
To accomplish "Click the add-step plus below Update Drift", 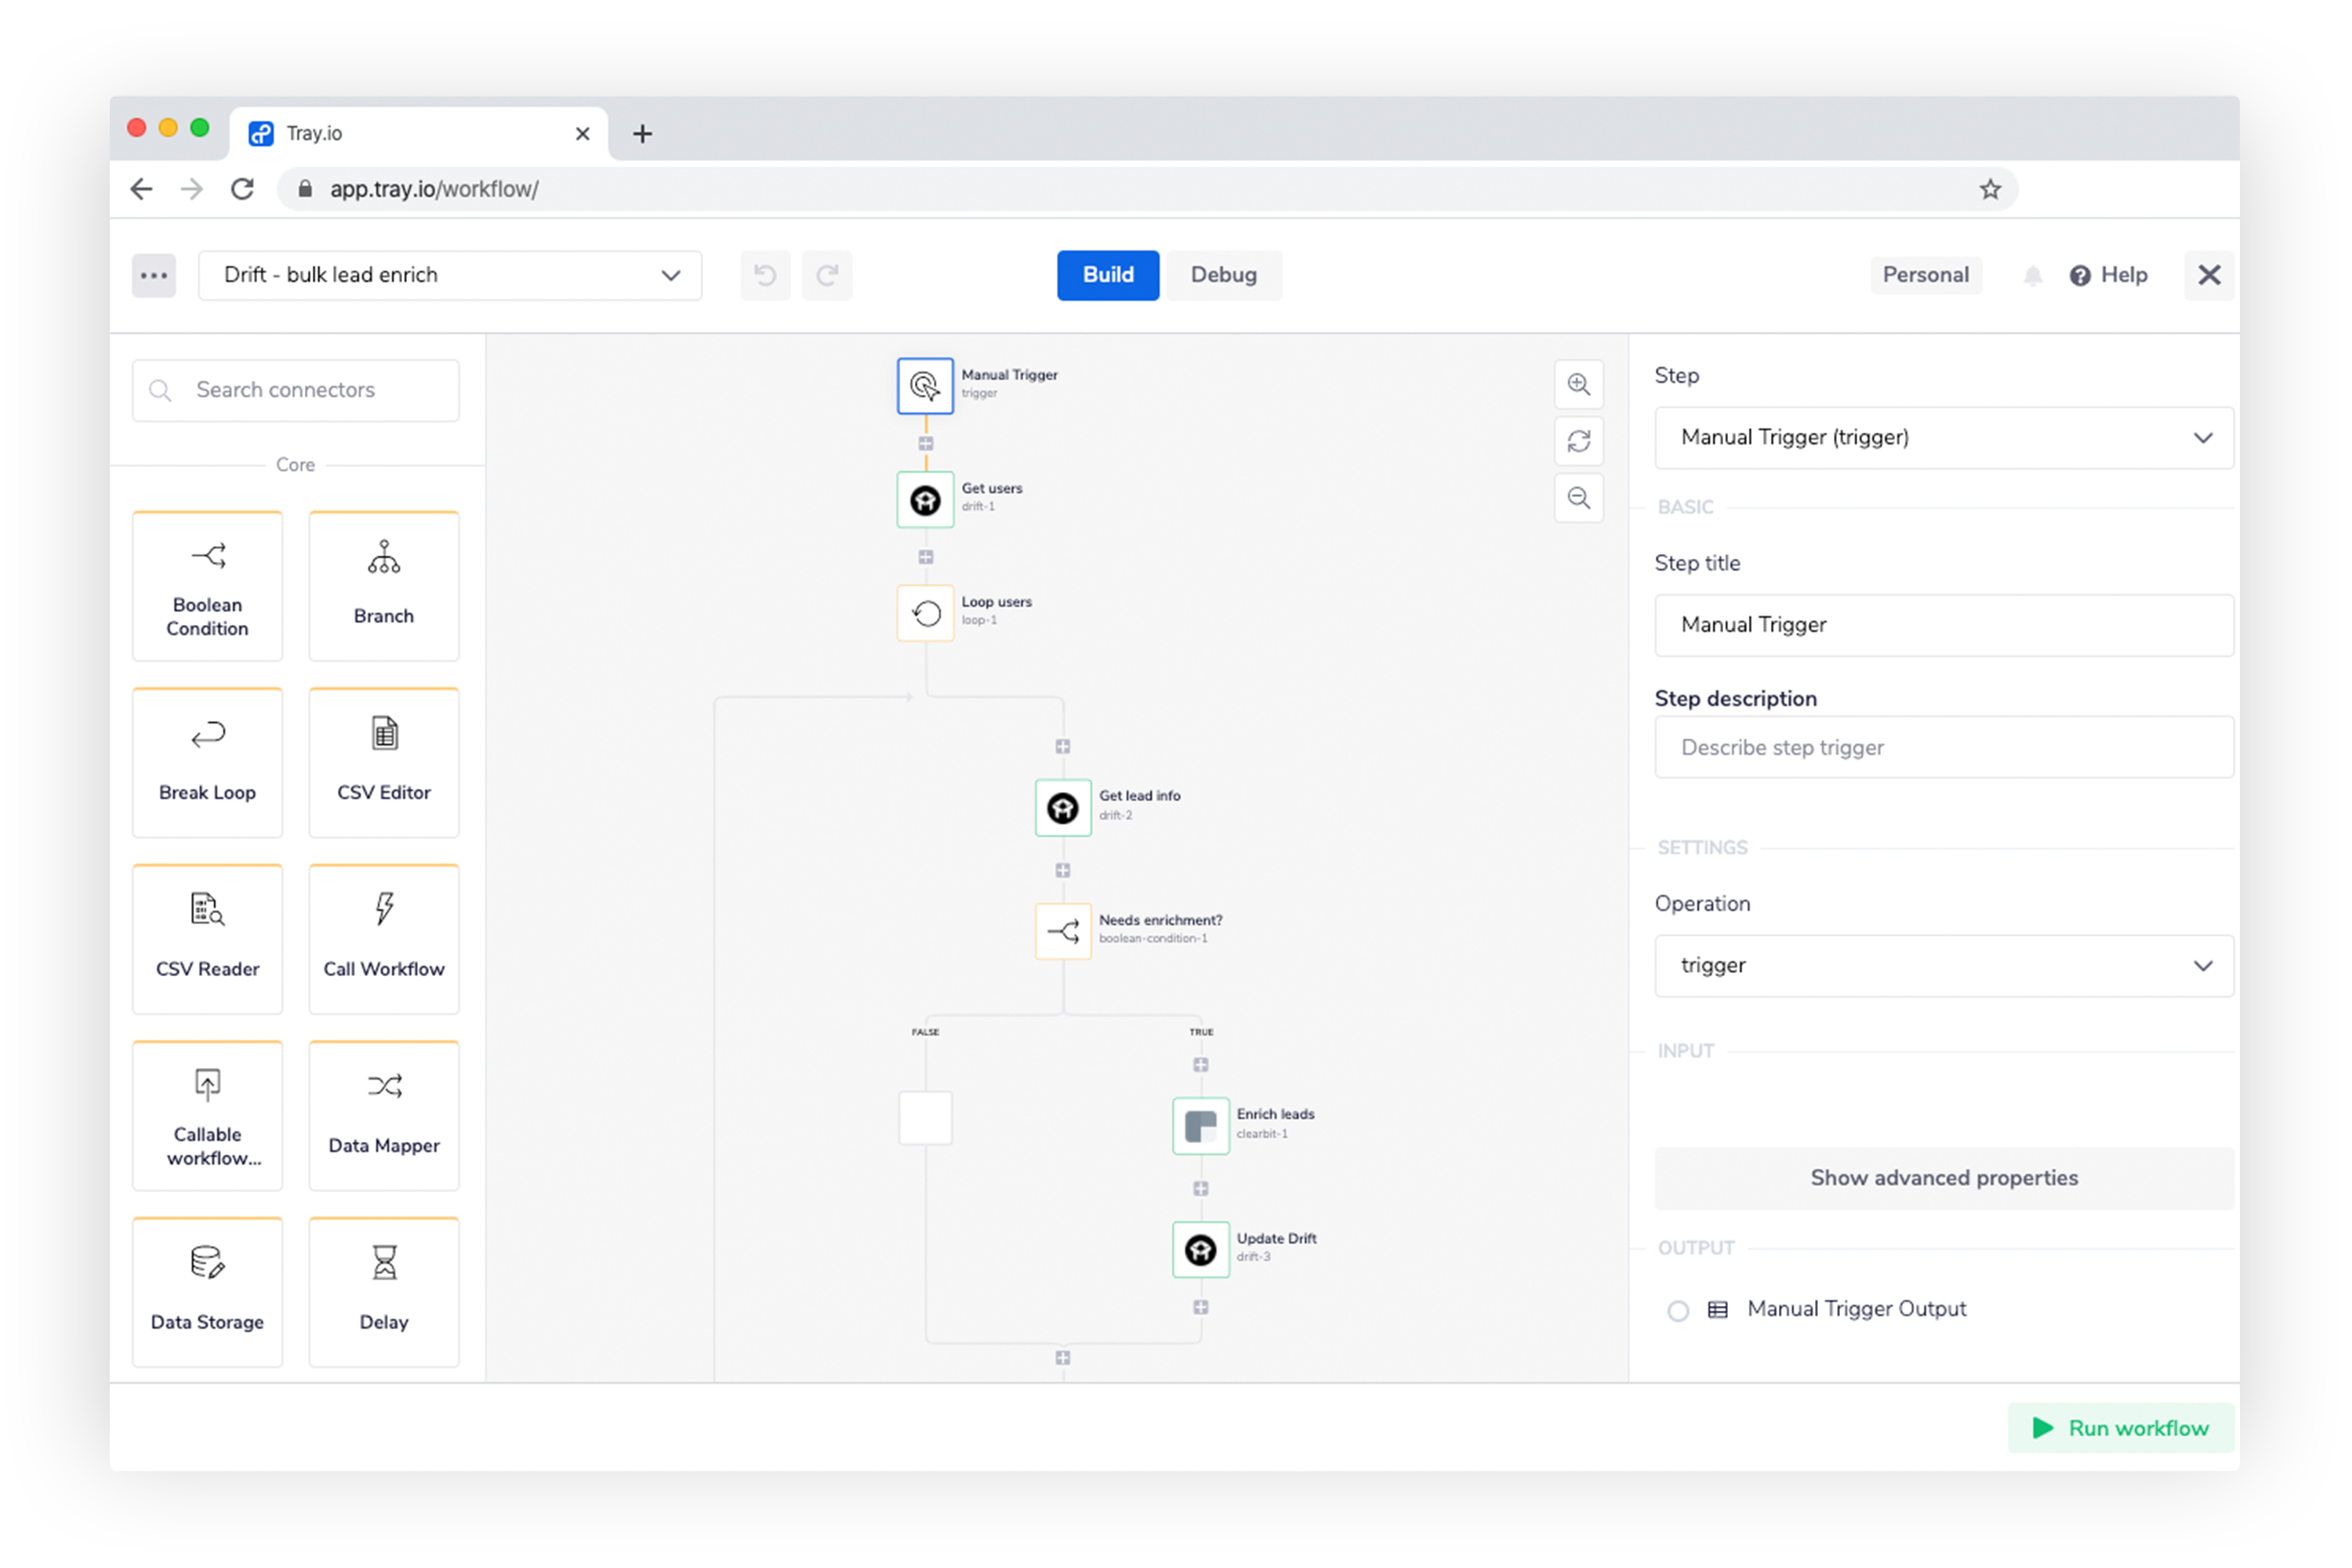I will click(1200, 1307).
